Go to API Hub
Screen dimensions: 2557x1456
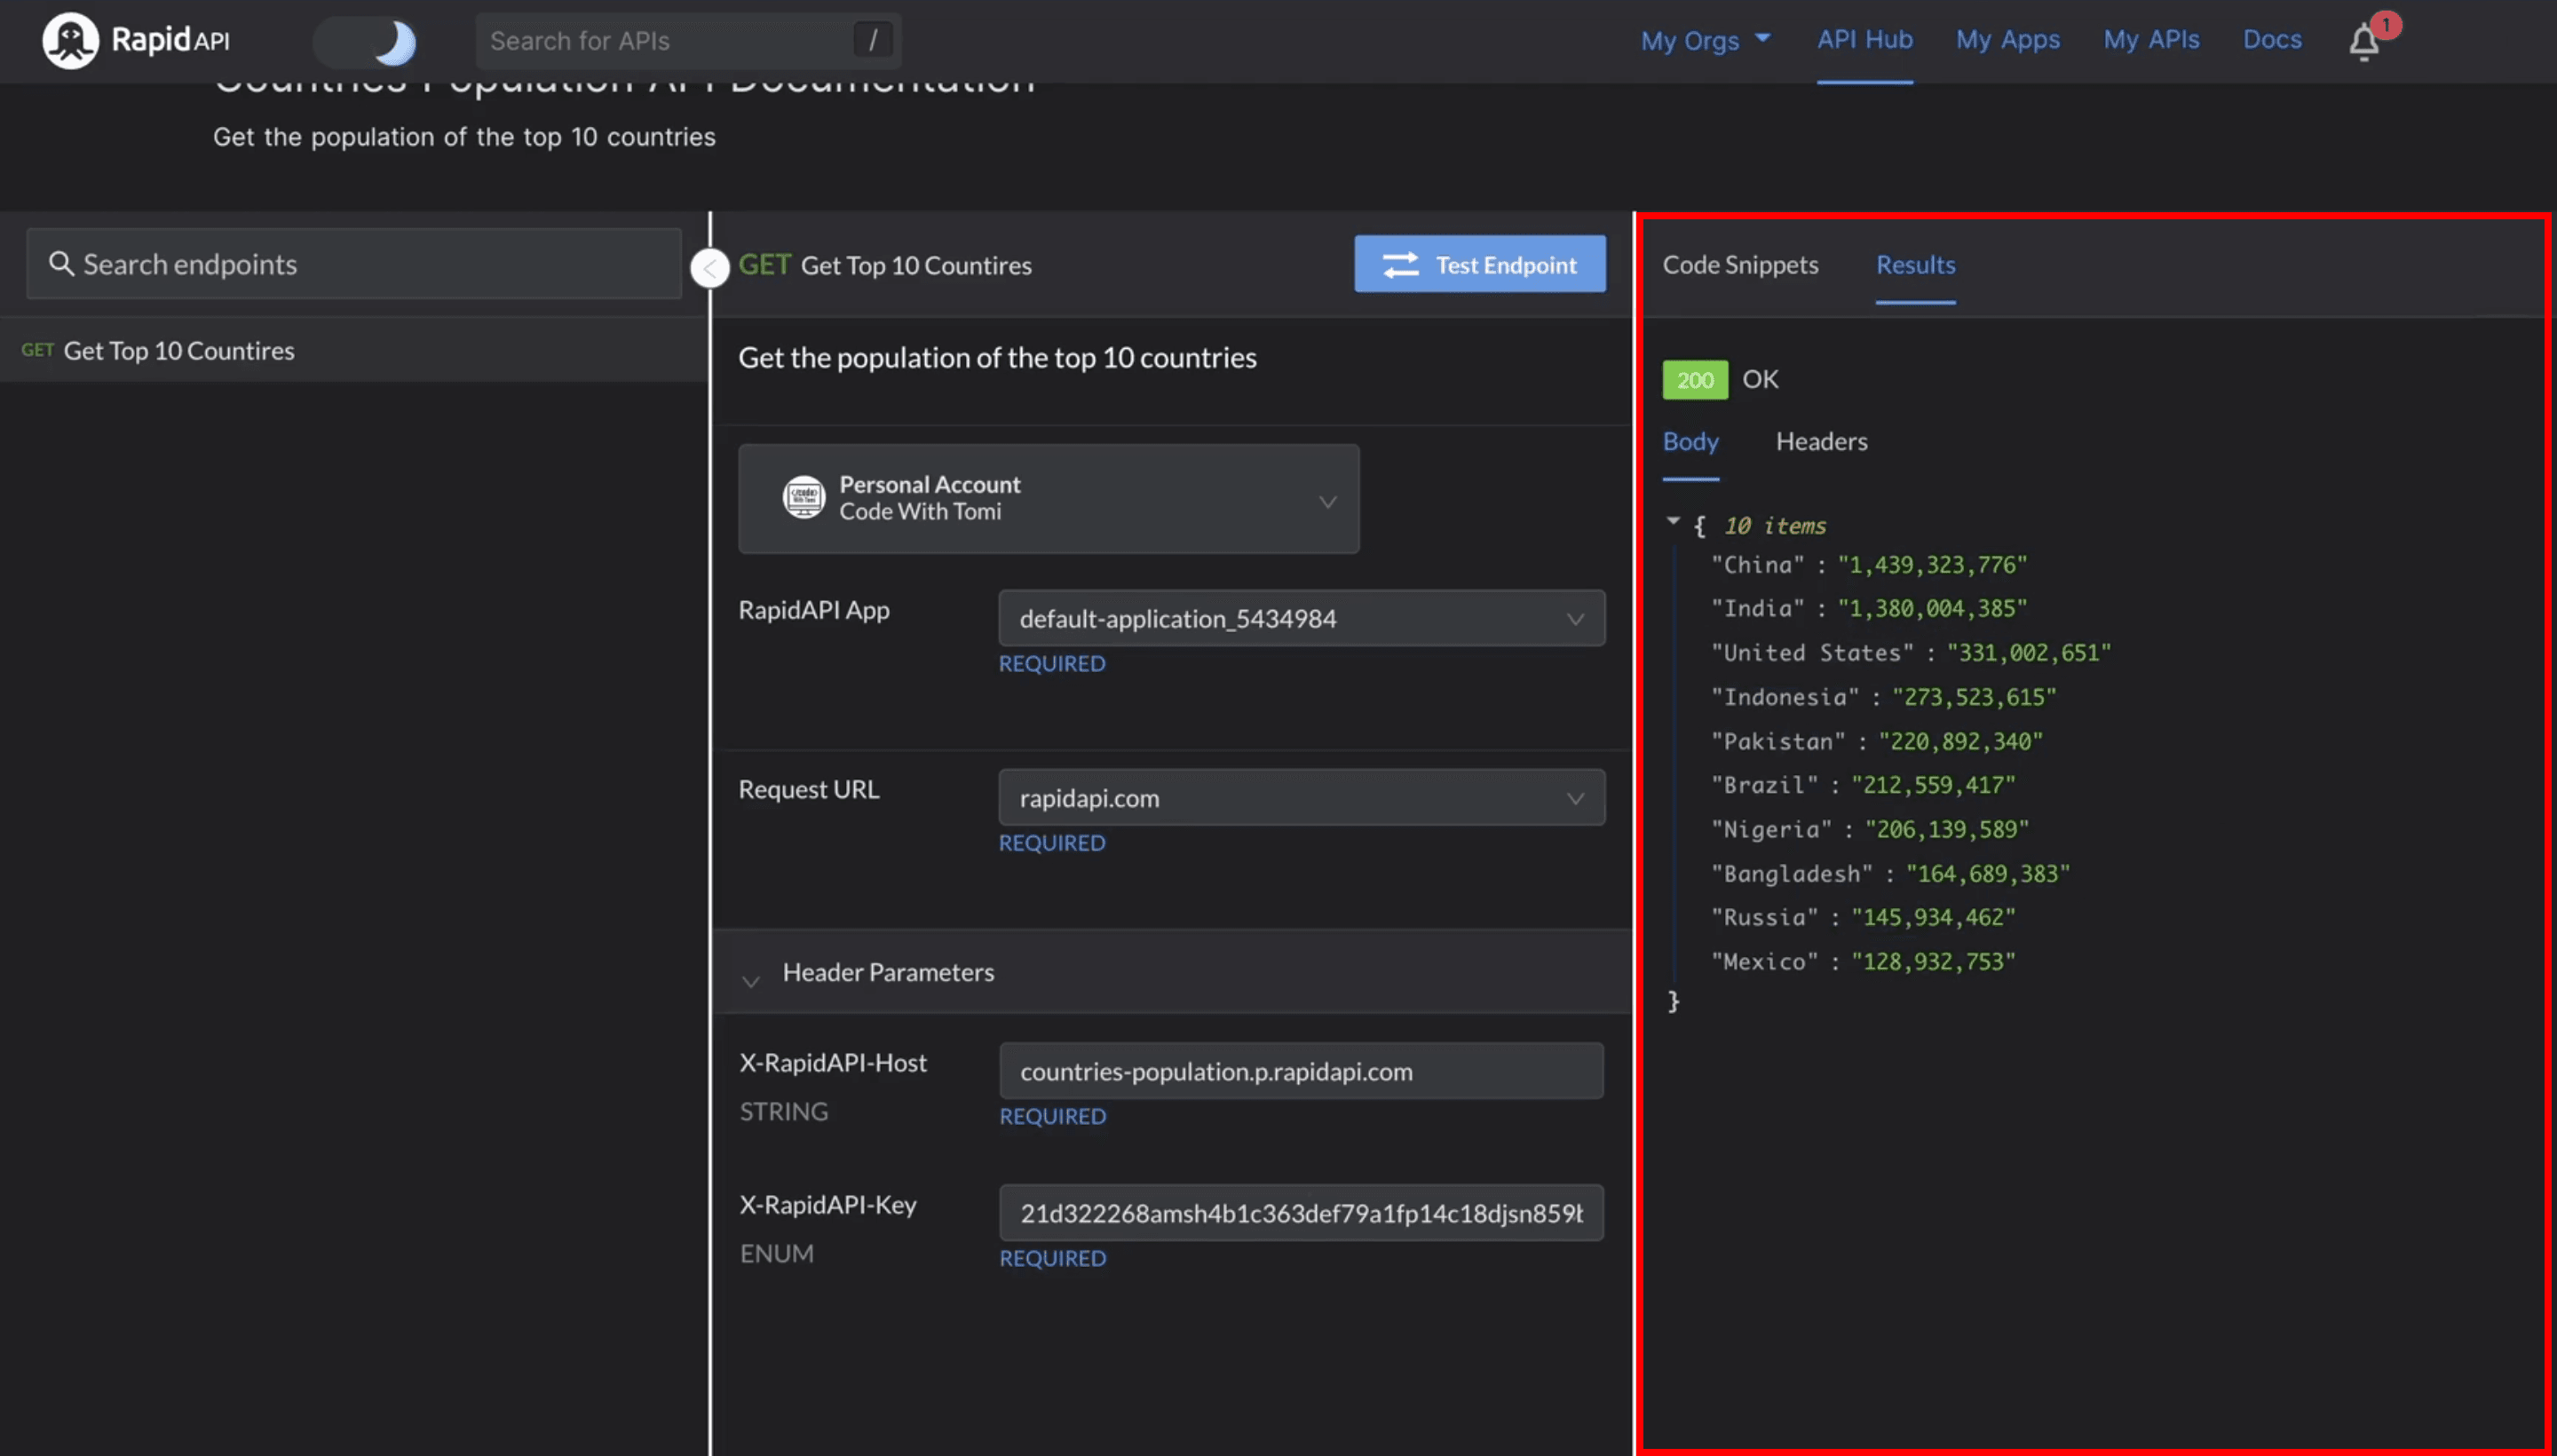pos(1864,40)
